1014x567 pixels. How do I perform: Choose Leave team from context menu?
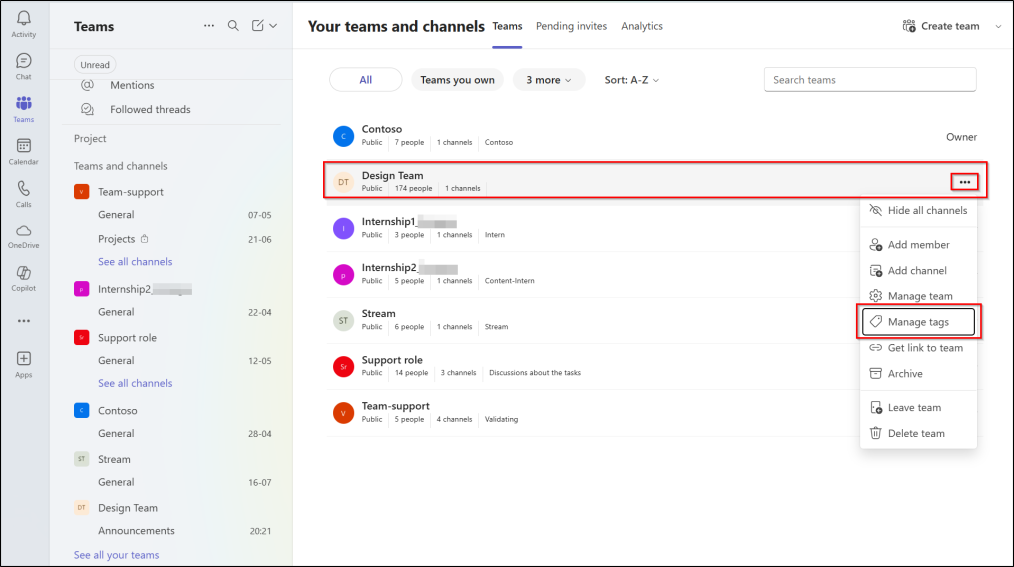coord(918,407)
